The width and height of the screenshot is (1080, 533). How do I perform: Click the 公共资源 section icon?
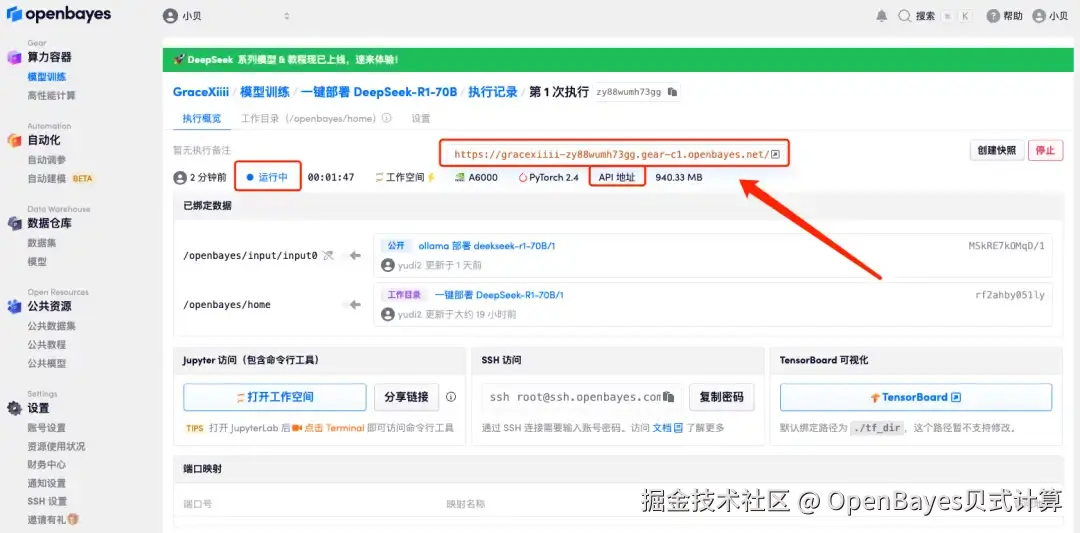click(x=14, y=306)
